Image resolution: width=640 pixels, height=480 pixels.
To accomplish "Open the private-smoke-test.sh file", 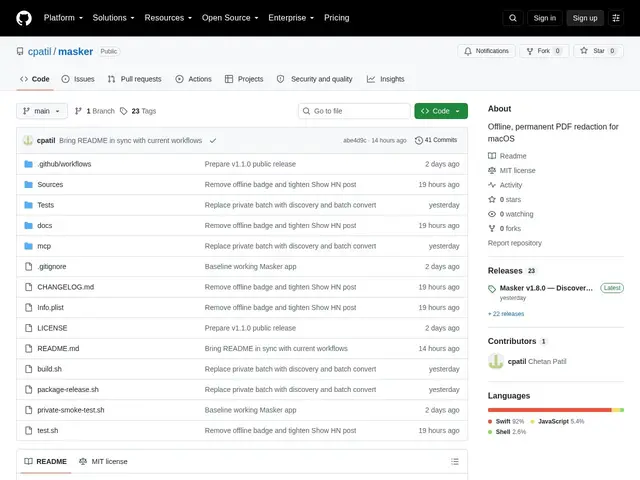I will pyautogui.click(x=71, y=410).
